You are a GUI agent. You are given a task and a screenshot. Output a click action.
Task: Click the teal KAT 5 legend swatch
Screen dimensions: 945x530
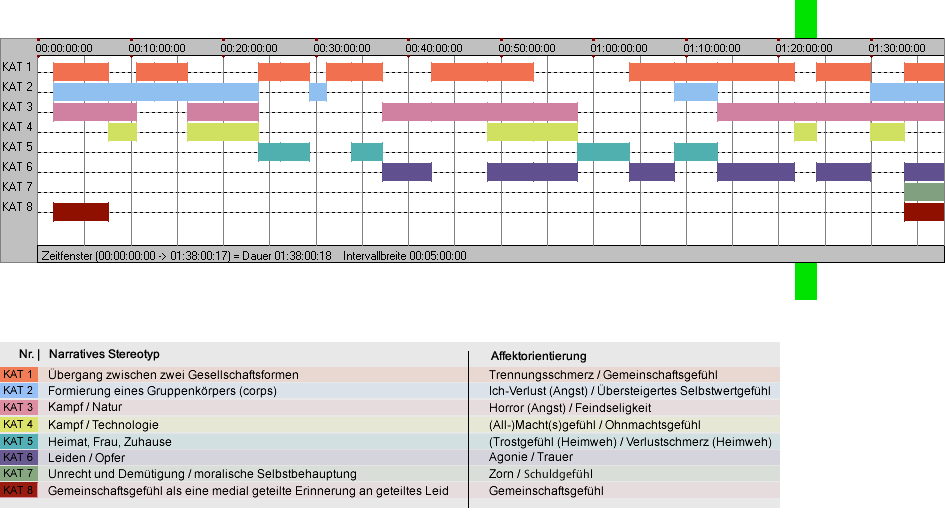point(19,441)
